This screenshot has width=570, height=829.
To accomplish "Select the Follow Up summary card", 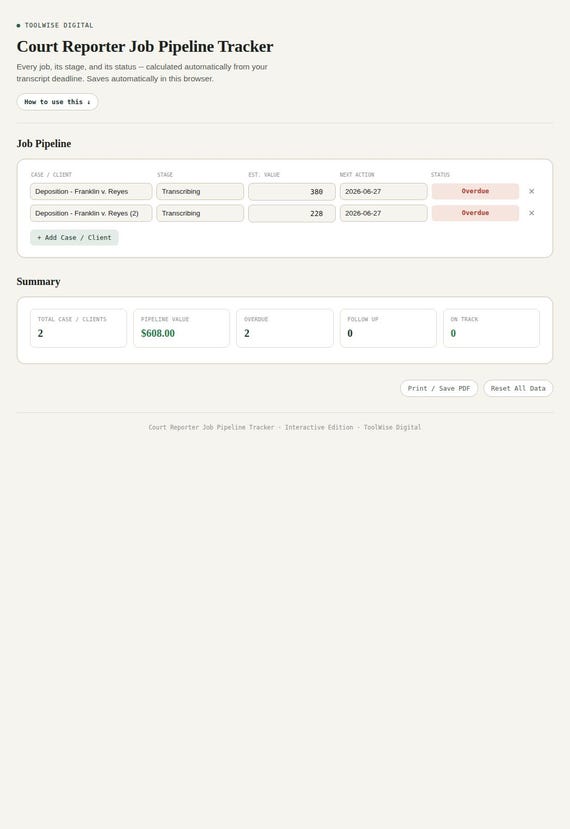I will pos(388,328).
